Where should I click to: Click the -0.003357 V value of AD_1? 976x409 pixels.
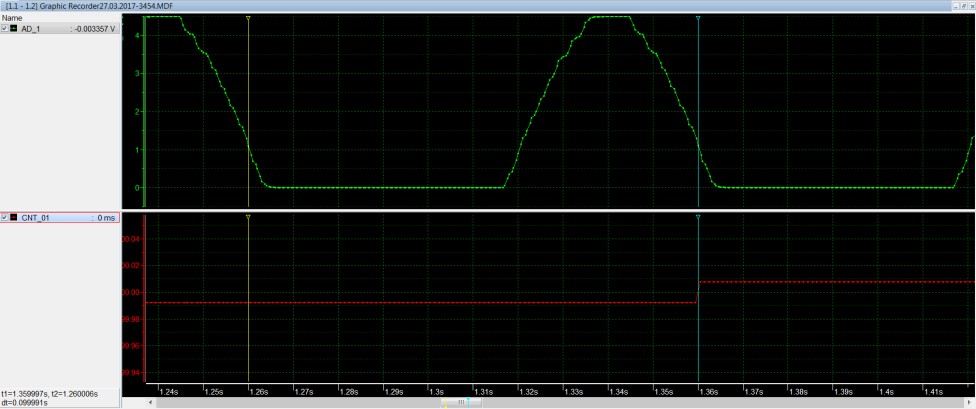93,29
